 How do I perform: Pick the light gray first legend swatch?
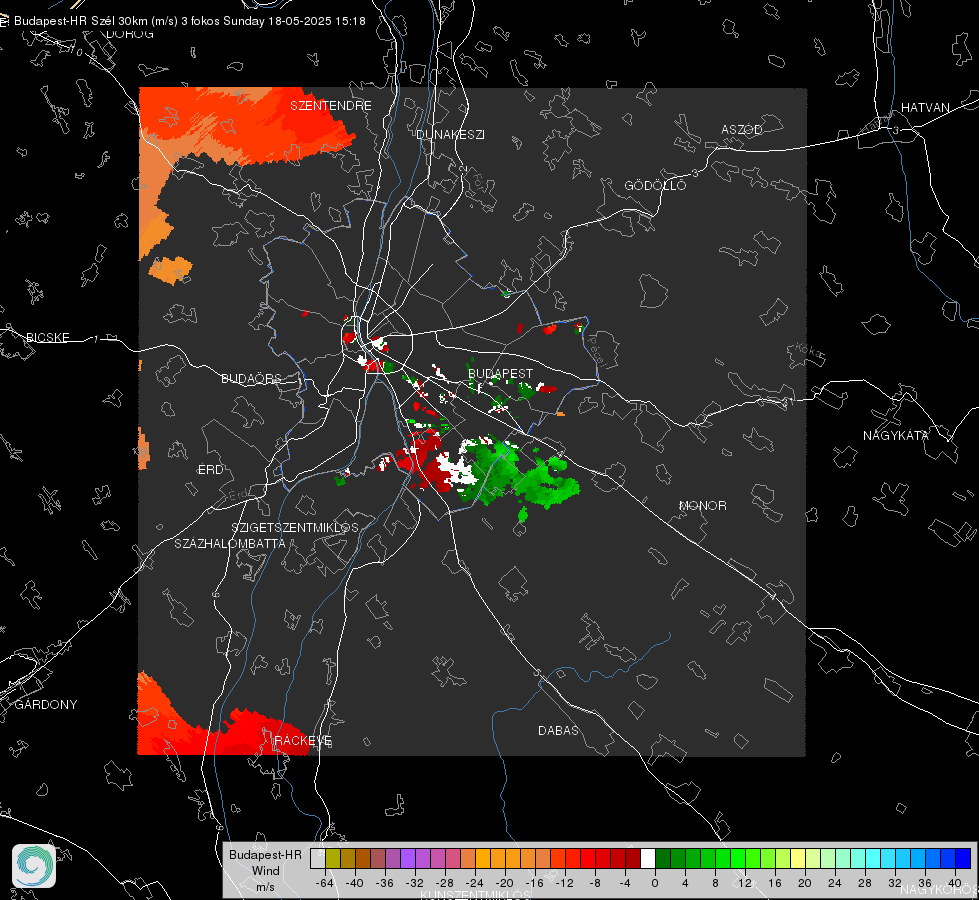(x=318, y=858)
